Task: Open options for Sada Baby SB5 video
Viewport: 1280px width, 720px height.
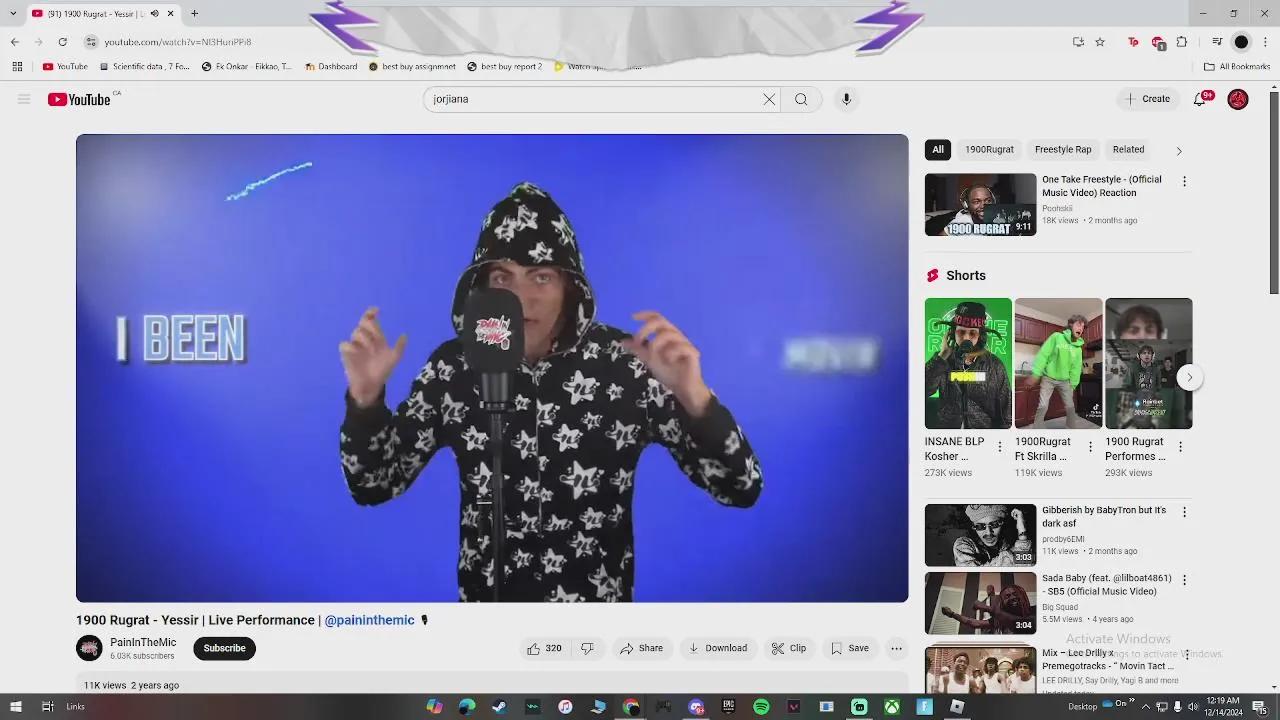Action: tap(1184, 580)
